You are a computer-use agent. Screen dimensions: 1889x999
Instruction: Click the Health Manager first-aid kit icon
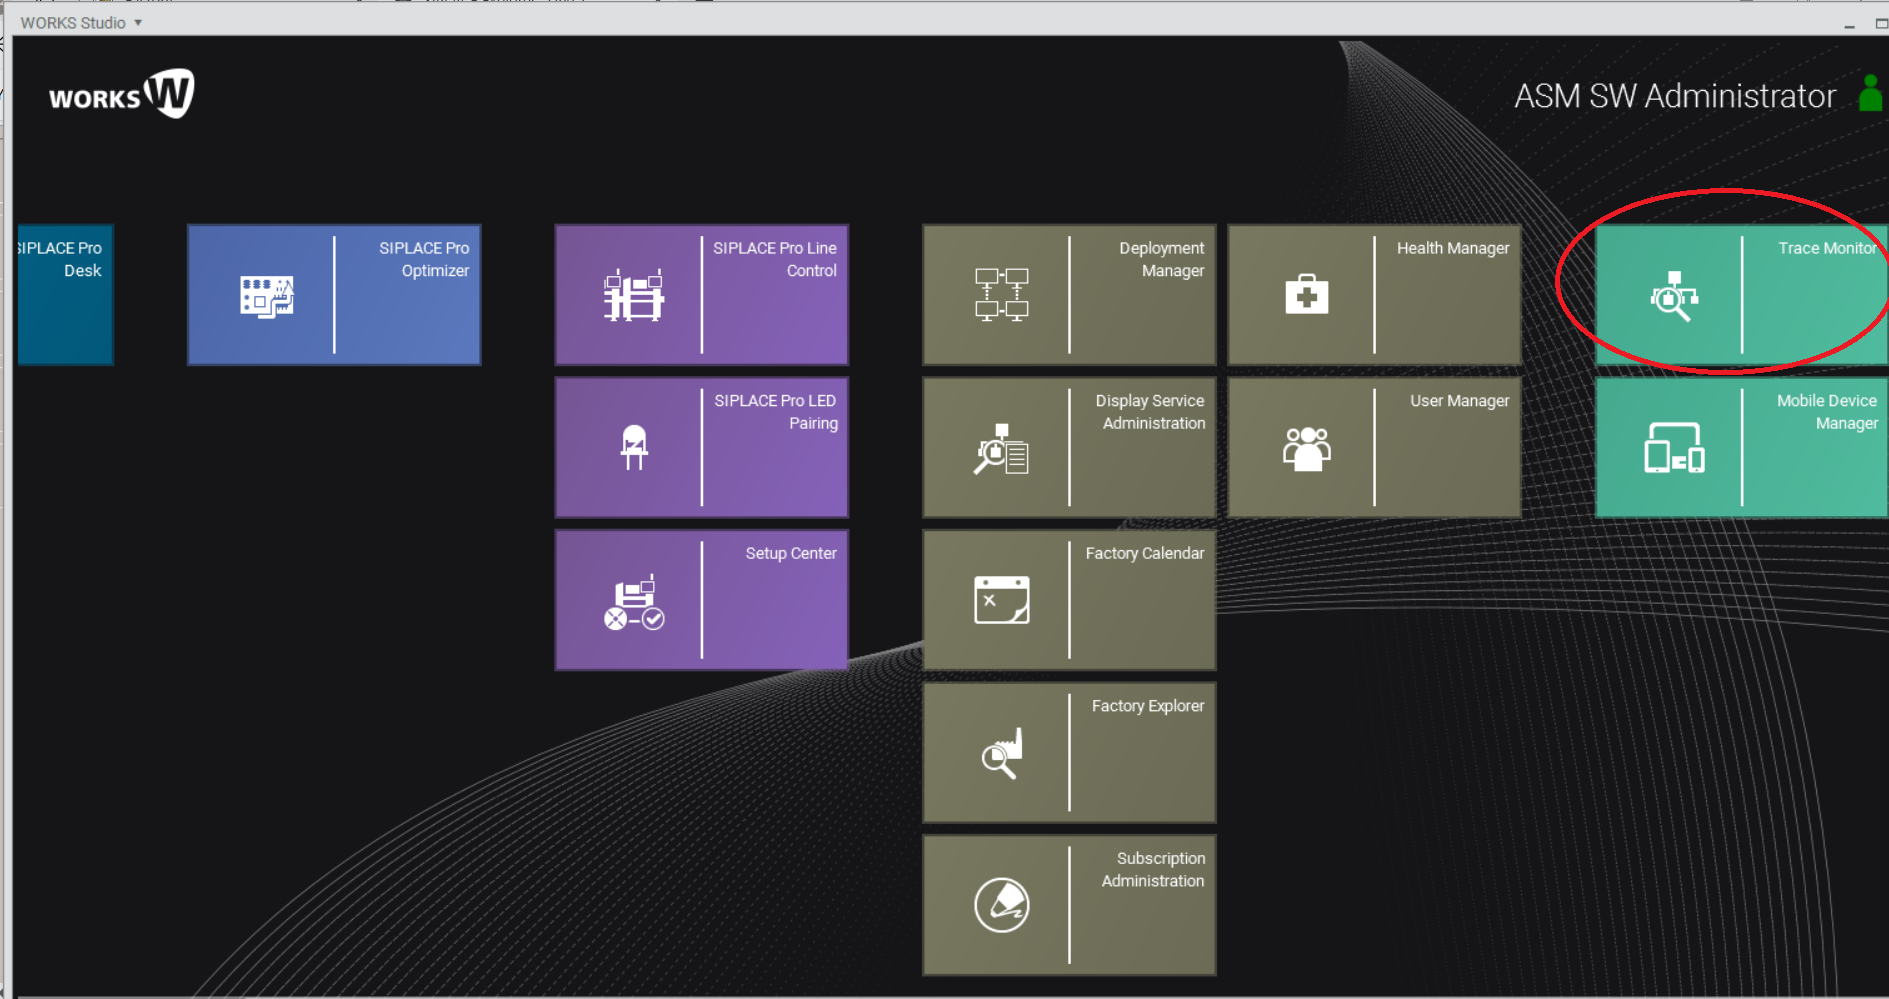(x=1306, y=295)
